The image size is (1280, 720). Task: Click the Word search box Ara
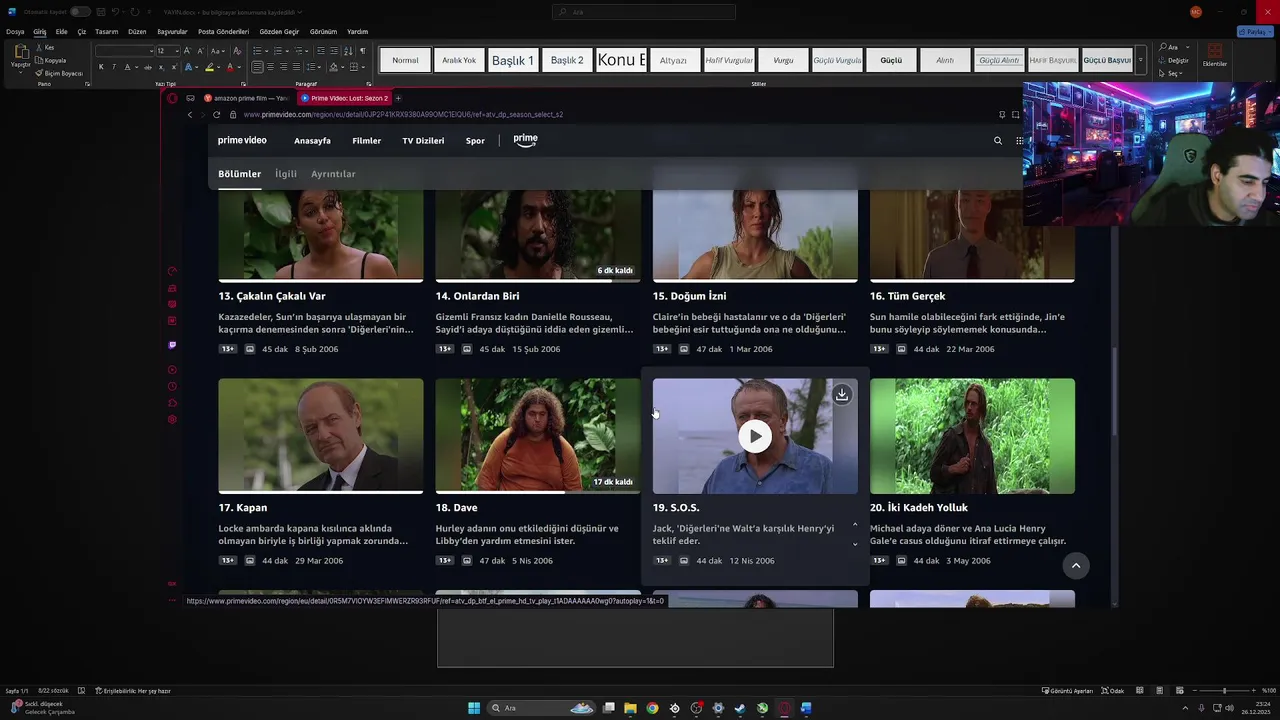(x=643, y=12)
